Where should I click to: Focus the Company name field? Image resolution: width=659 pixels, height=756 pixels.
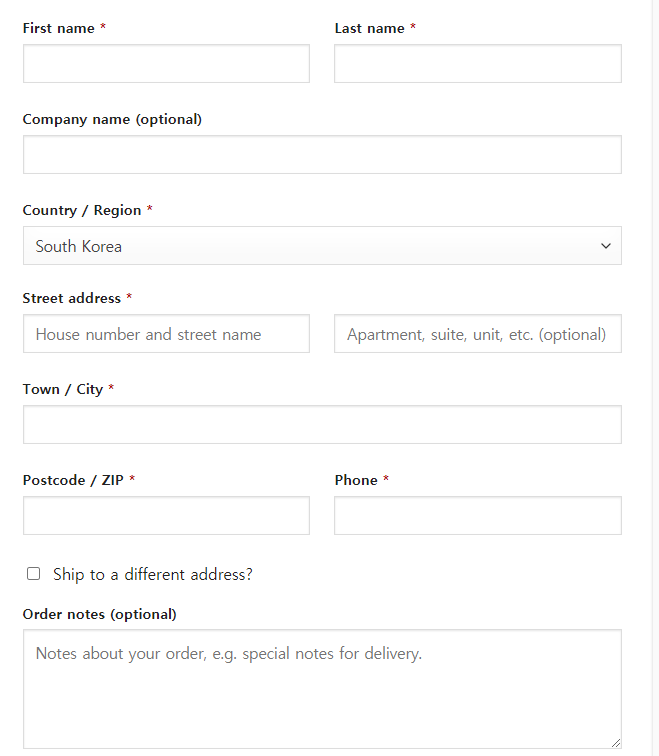click(323, 154)
